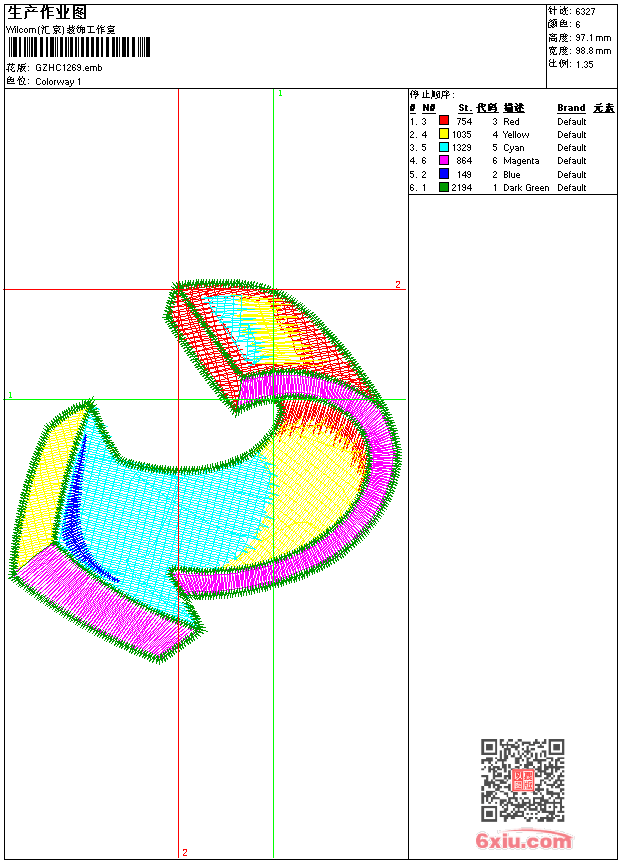Pick the magenta color swatch
This screenshot has width=620, height=860.
click(x=444, y=160)
